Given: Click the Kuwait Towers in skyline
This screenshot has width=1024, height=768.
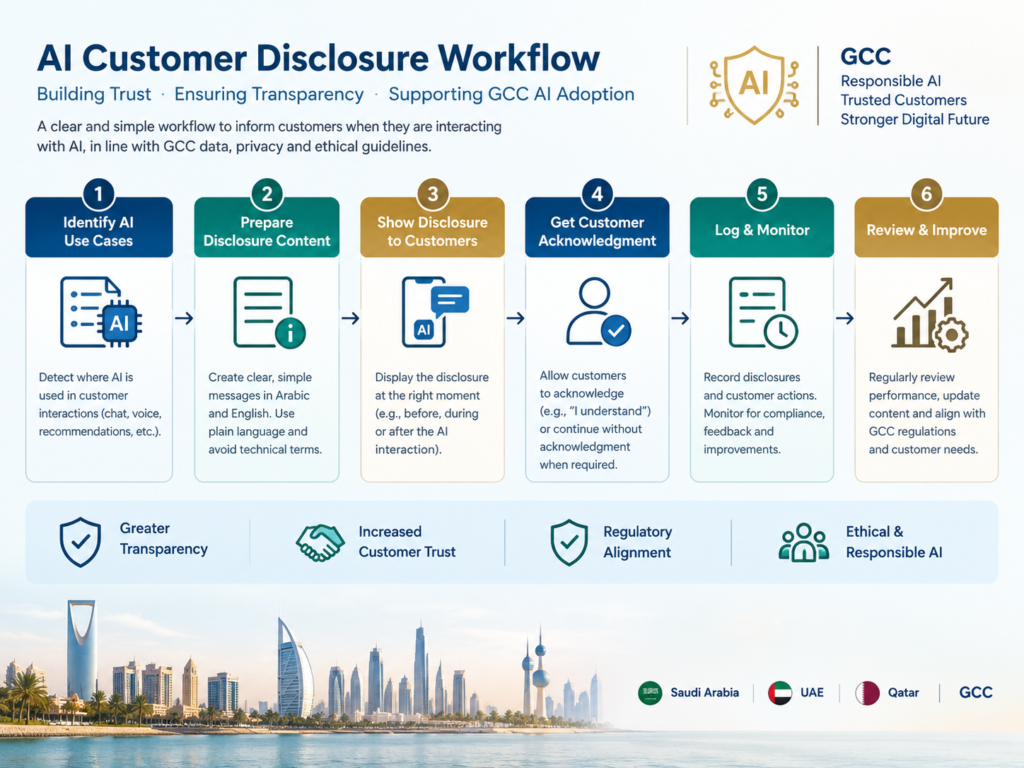Looking at the screenshot, I should pos(534,673).
